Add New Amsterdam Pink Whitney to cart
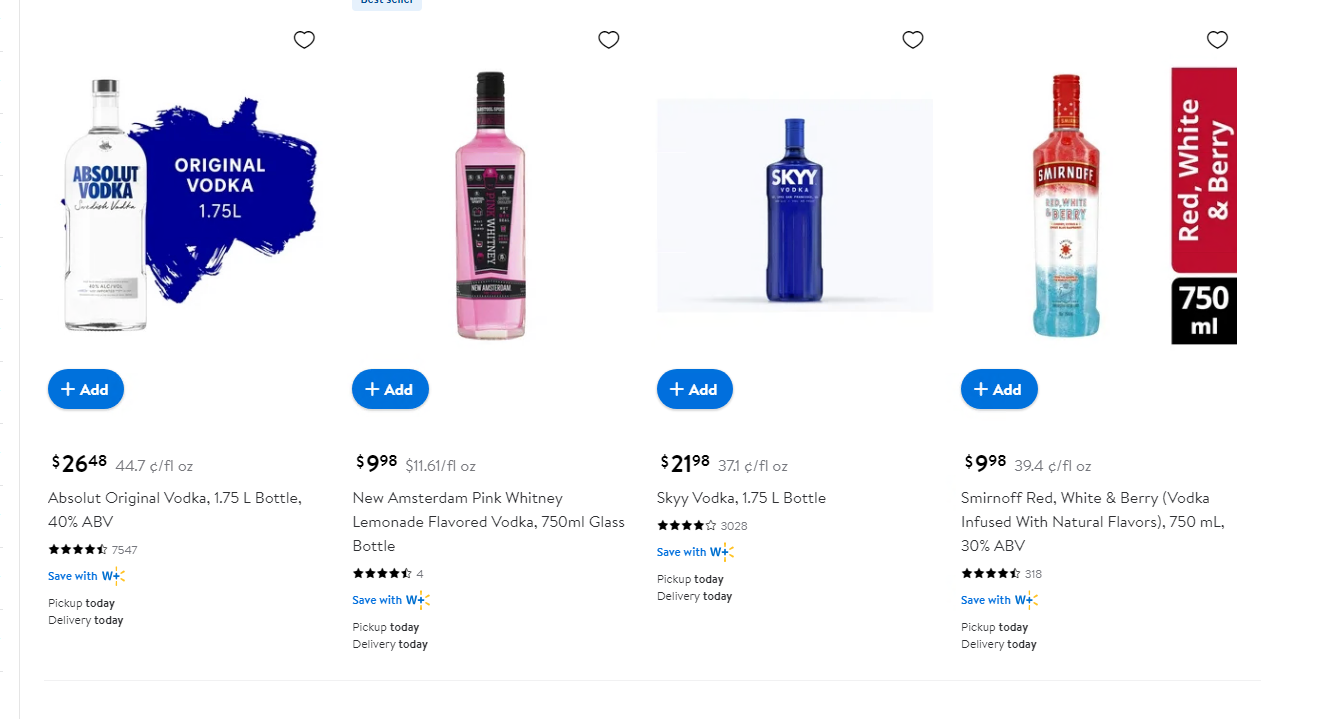 click(x=390, y=389)
